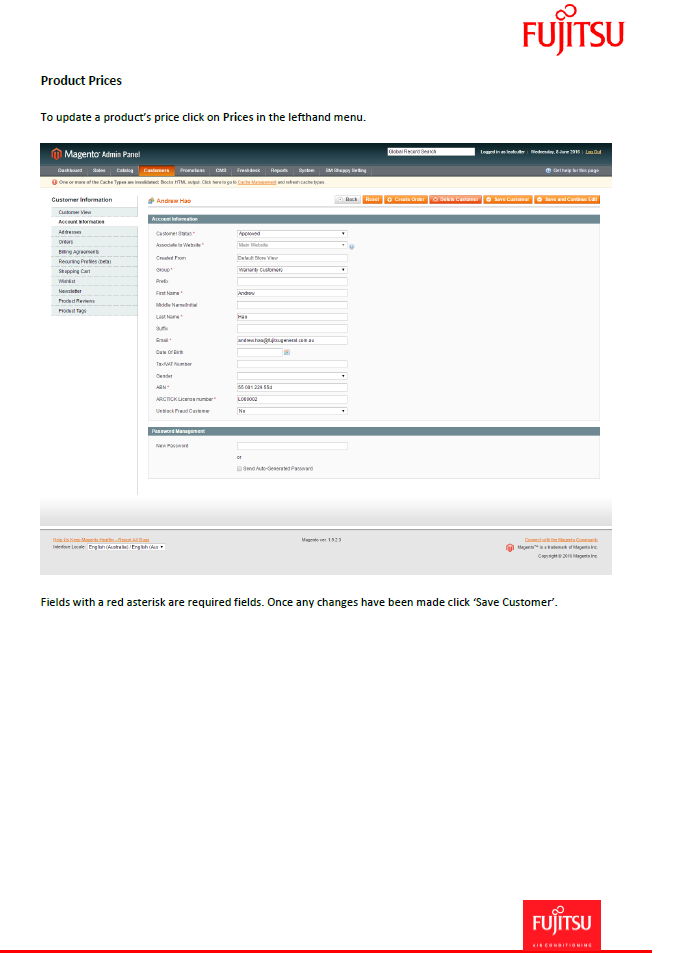The width and height of the screenshot is (673, 953).
Task: Select Account Information sidebar tab
Action: (x=95, y=222)
